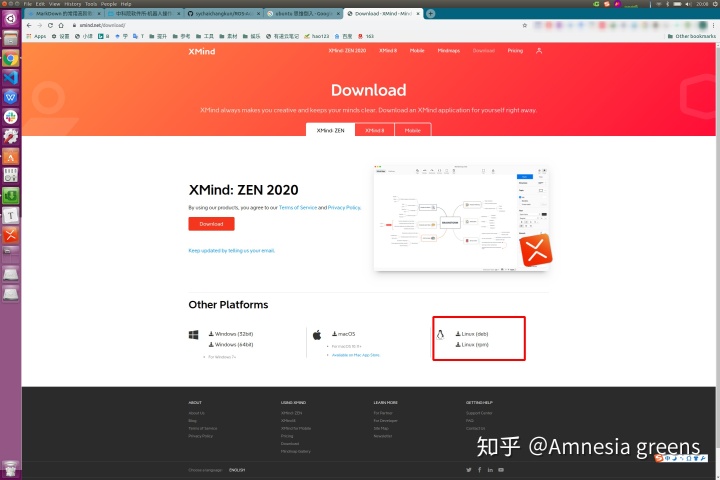Open the History menu
Image resolution: width=720 pixels, height=480 pixels.
click(73, 4)
